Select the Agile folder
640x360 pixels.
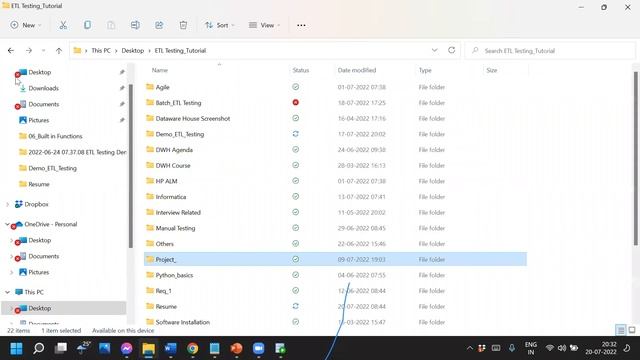162,87
